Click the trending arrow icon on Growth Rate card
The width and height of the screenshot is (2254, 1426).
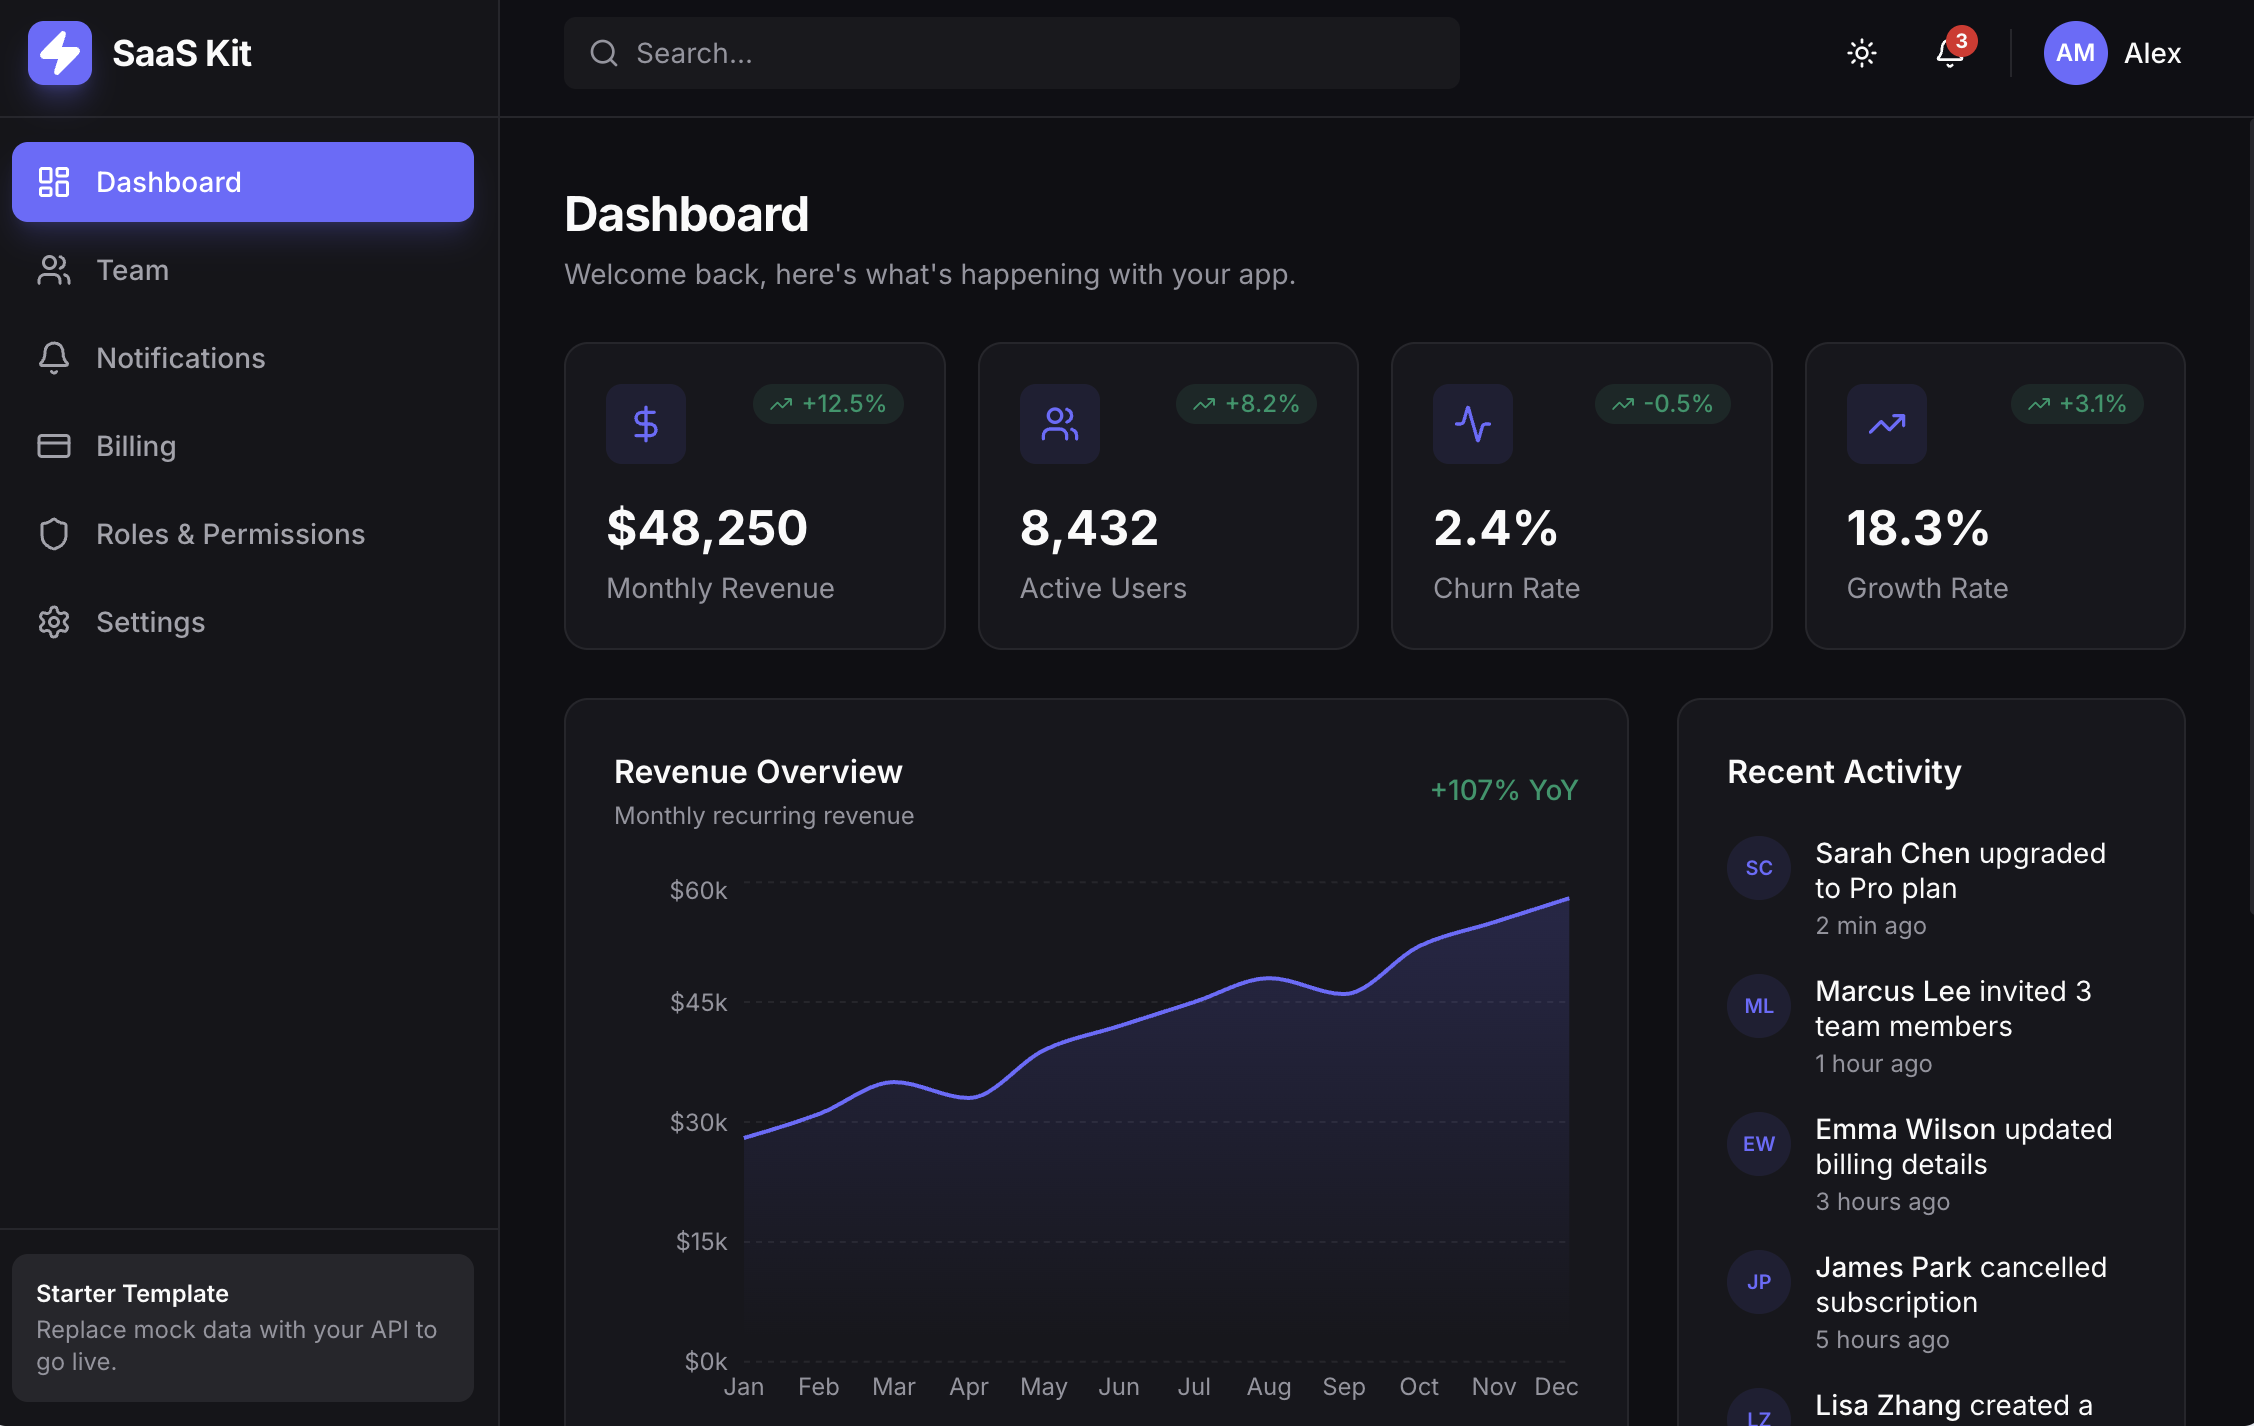[x=1887, y=424]
